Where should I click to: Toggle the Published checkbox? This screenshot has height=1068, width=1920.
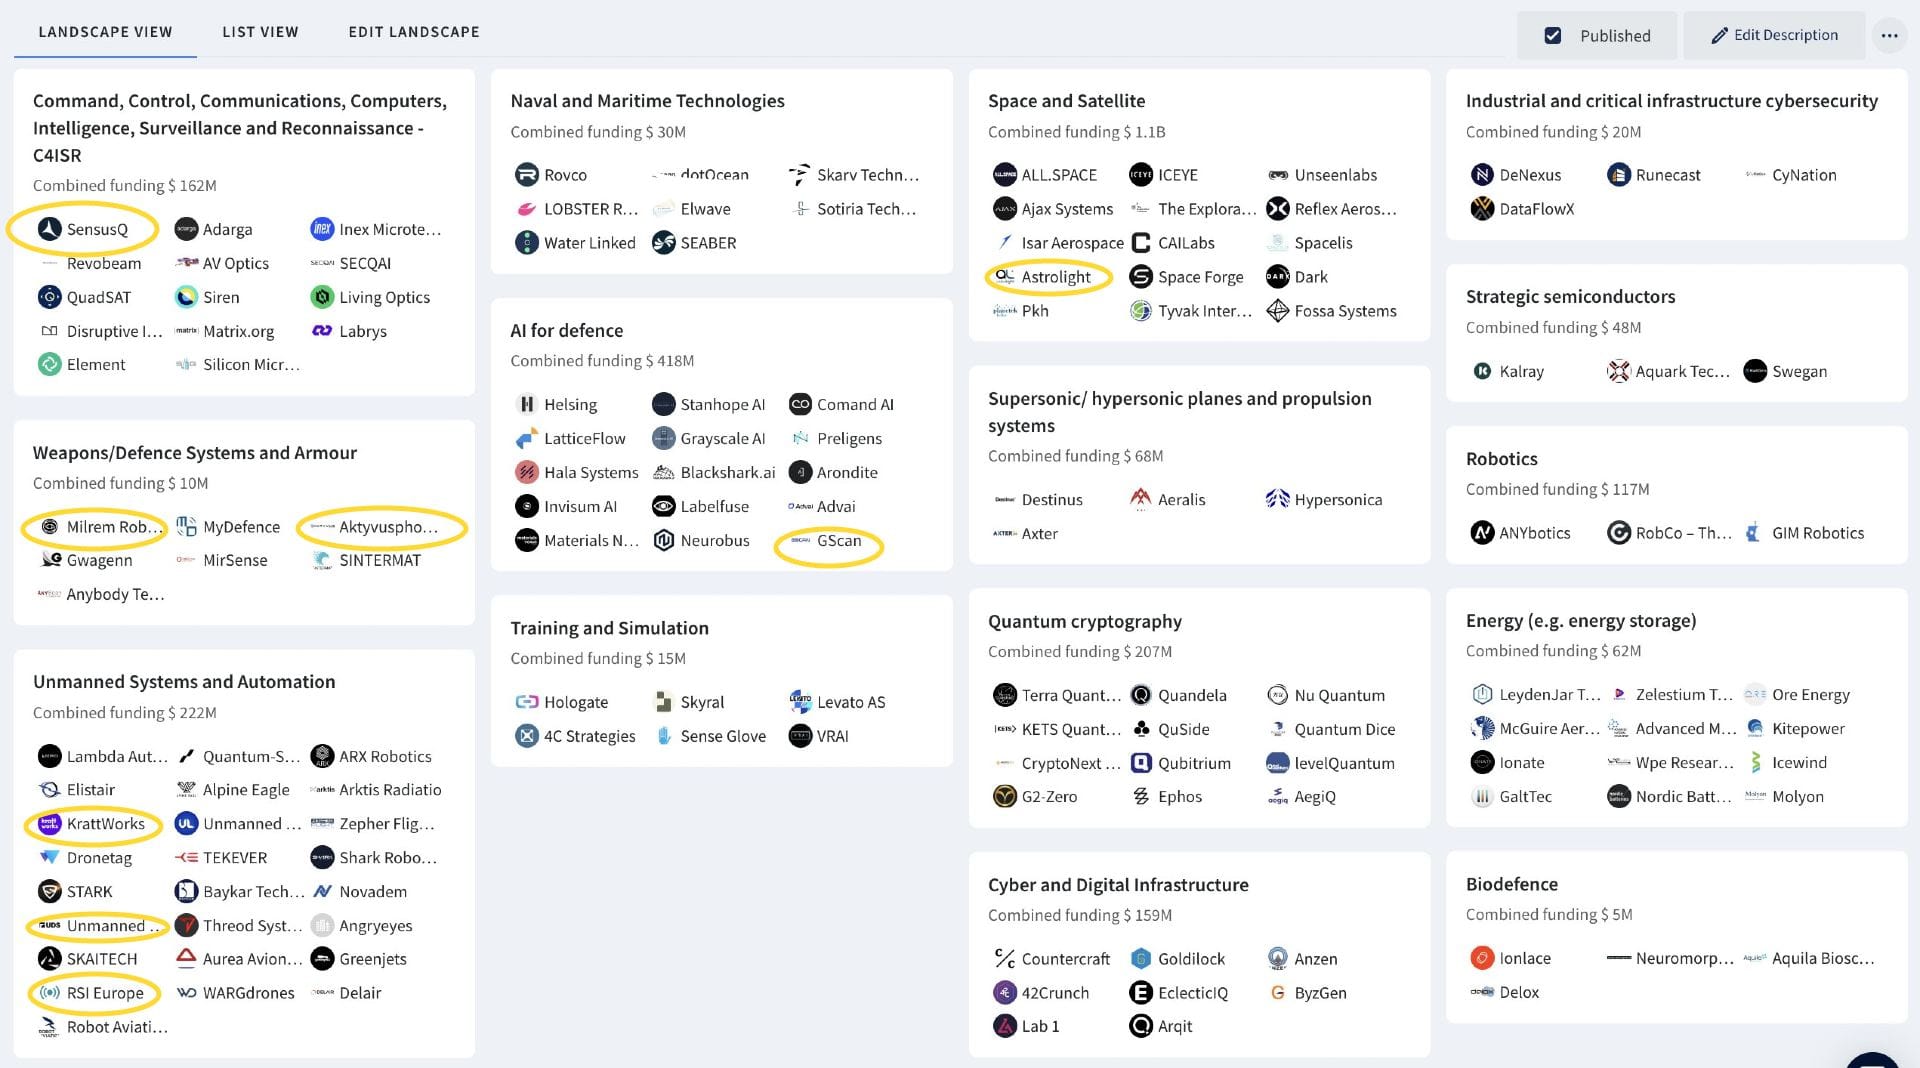click(1553, 36)
